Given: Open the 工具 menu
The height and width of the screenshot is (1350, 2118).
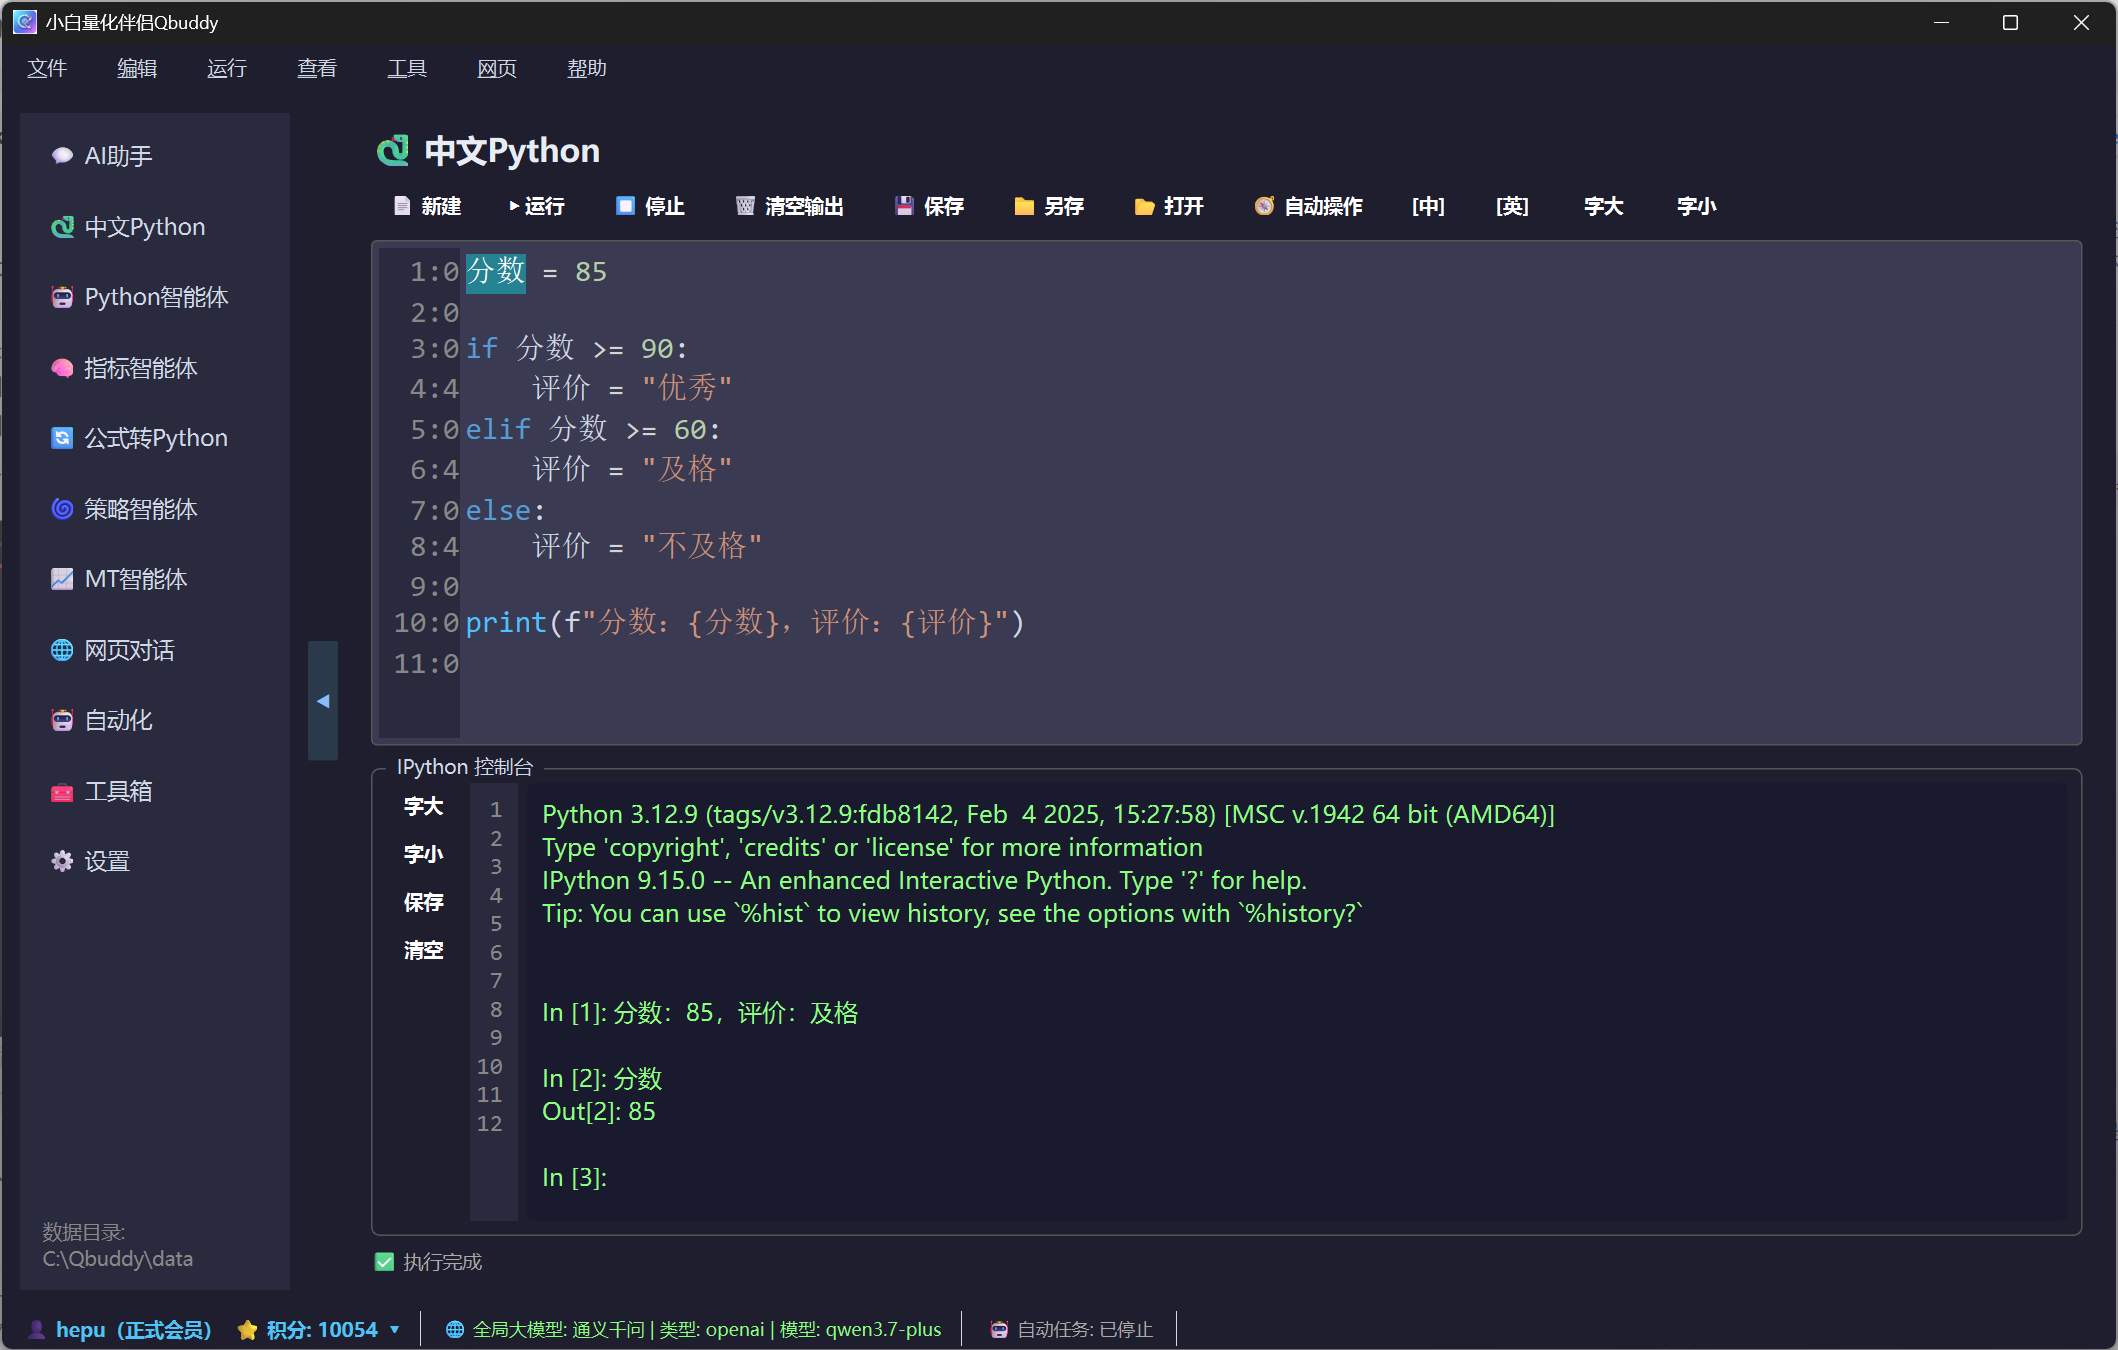Looking at the screenshot, I should click(407, 68).
